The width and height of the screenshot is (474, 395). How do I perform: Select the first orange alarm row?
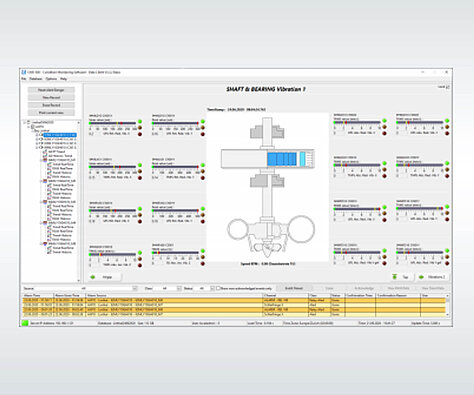tap(234, 300)
